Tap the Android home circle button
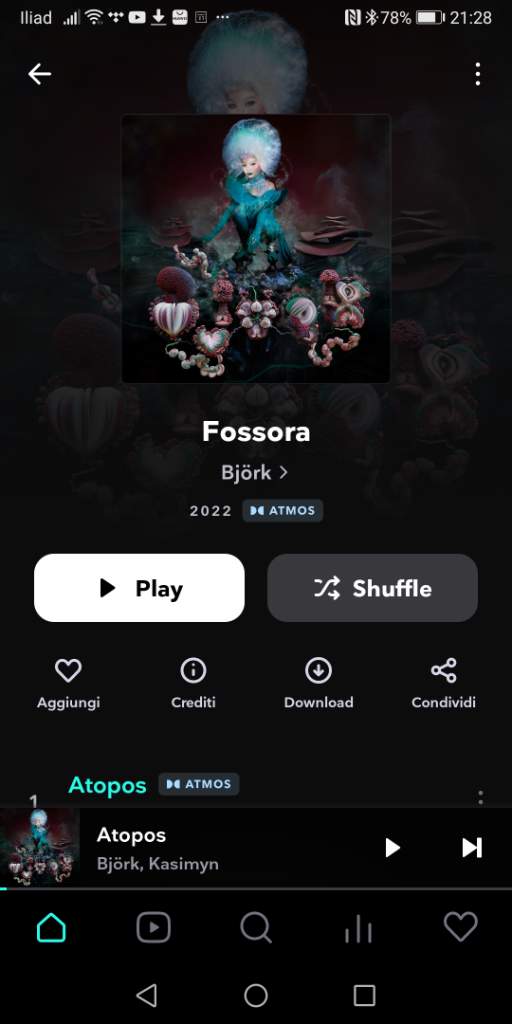Screen dimensions: 512x1024 click(256, 995)
